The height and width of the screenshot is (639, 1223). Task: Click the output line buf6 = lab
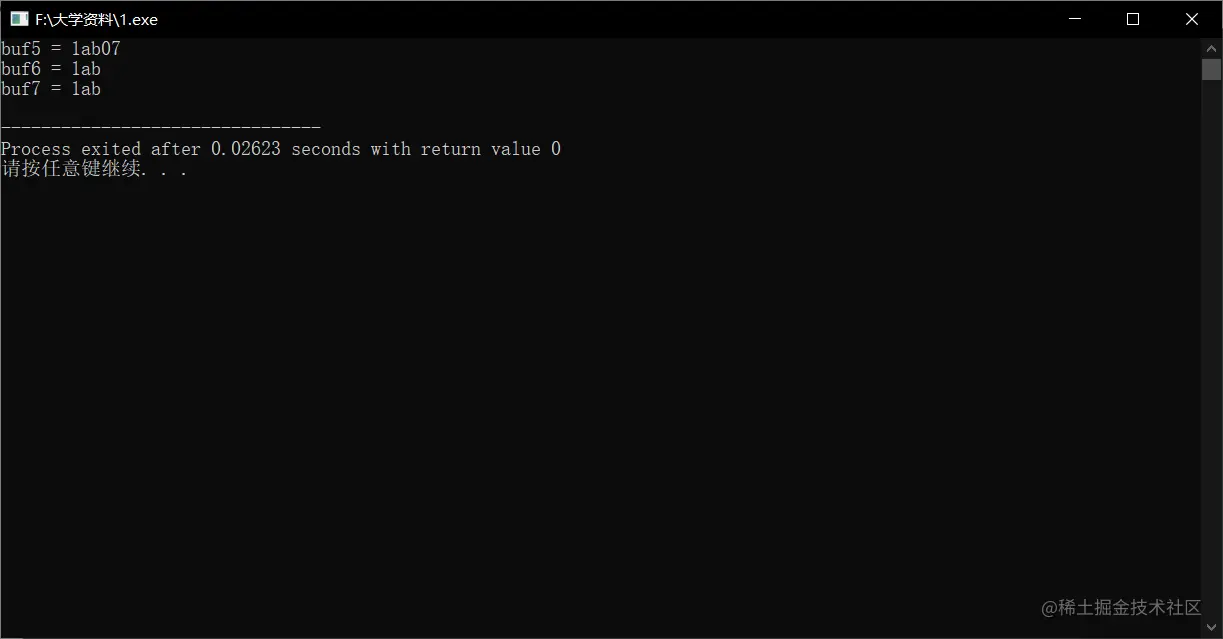(x=51, y=69)
